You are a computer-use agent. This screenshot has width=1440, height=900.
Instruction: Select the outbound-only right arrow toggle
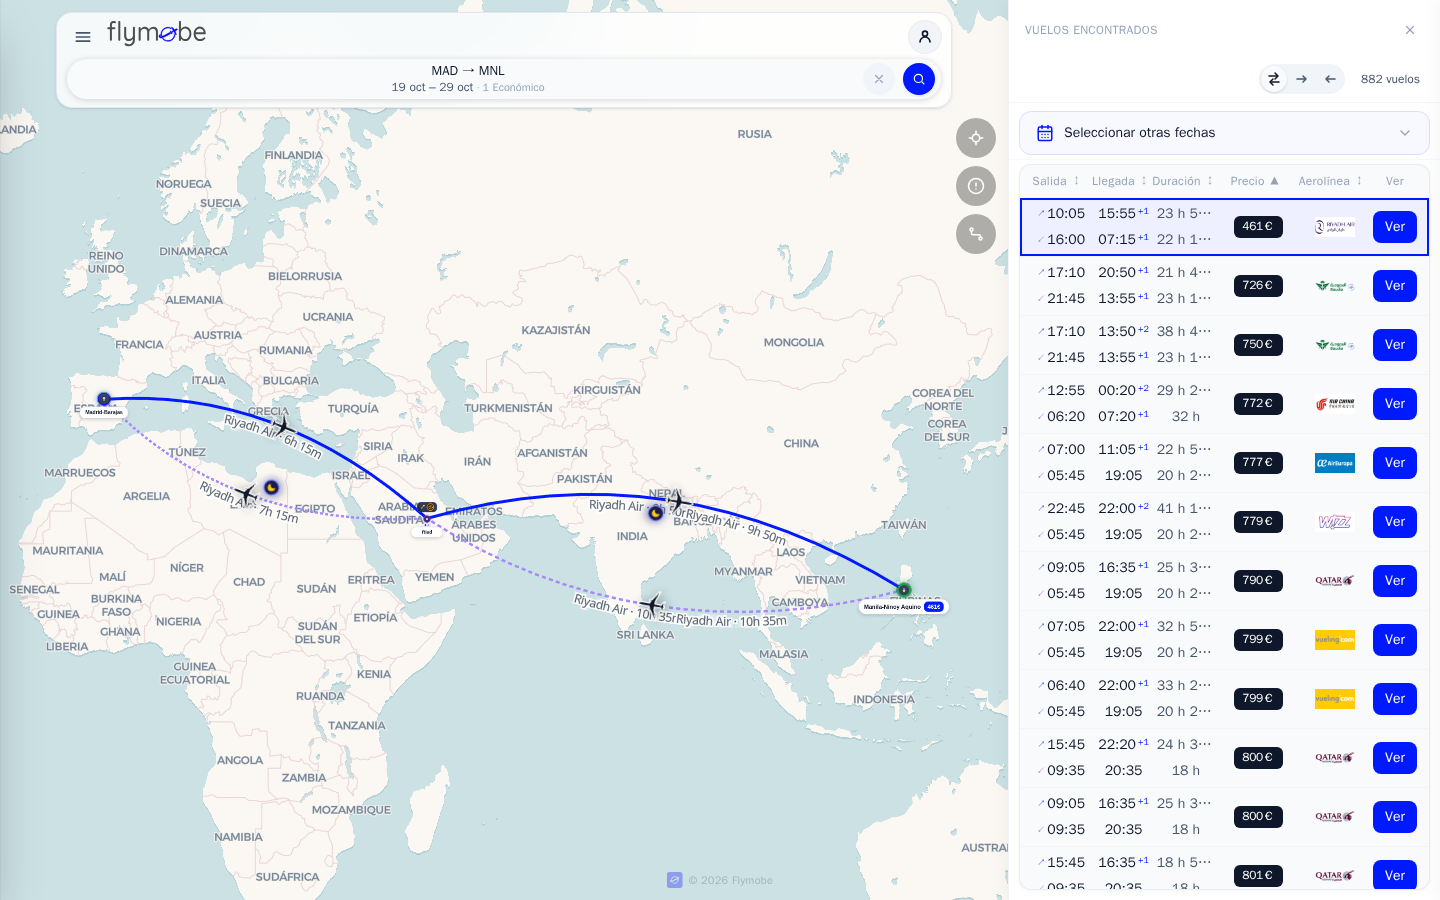click(1302, 79)
